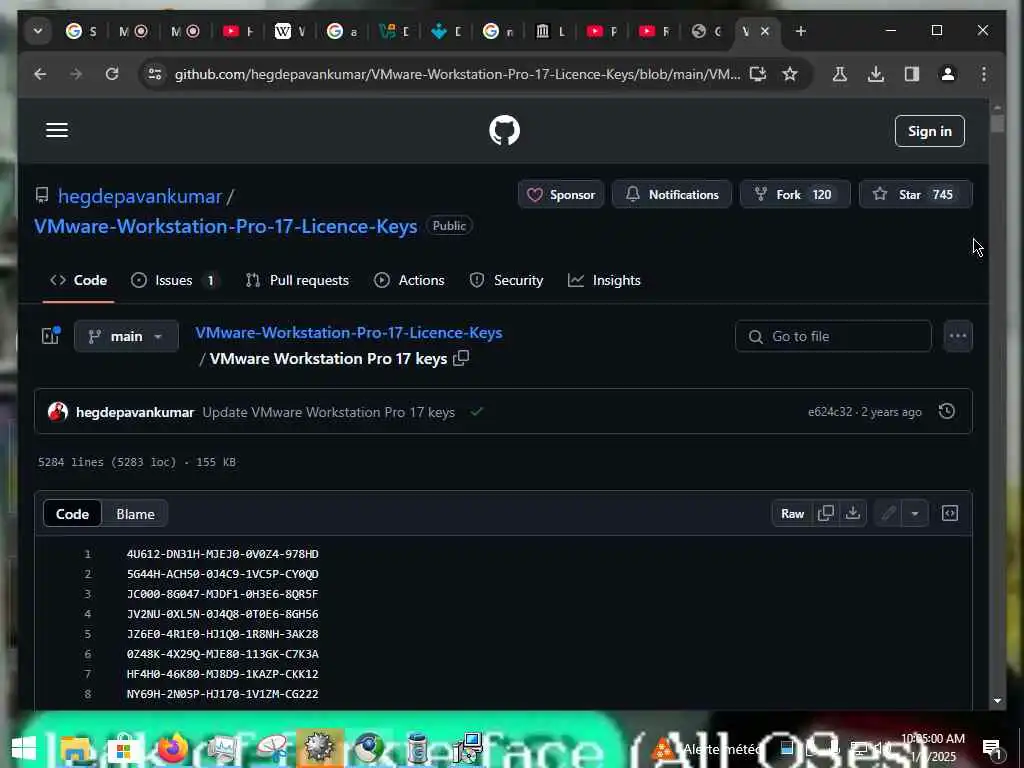
Task: Switch to the Issues tab
Action: pyautogui.click(x=175, y=280)
